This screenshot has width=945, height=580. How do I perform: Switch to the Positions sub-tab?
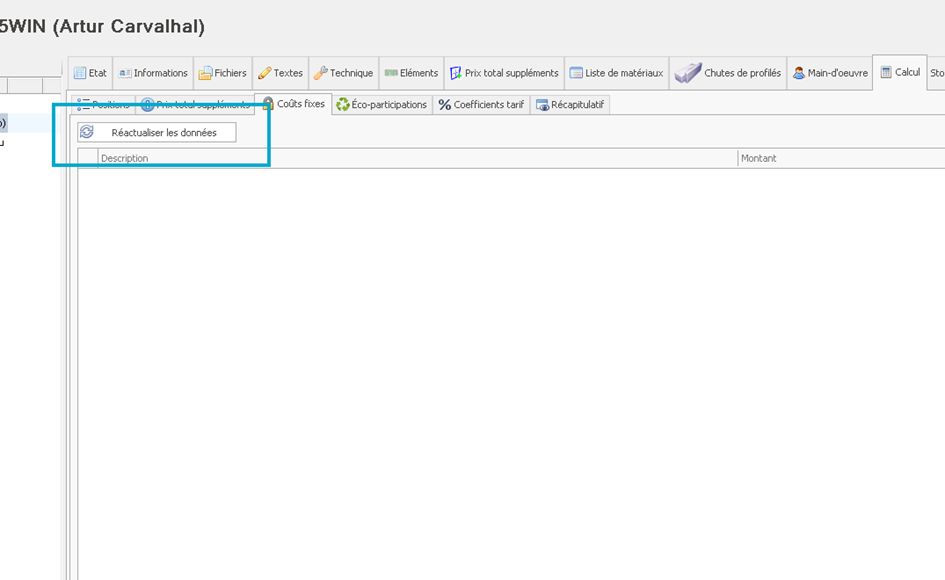[x=103, y=105]
